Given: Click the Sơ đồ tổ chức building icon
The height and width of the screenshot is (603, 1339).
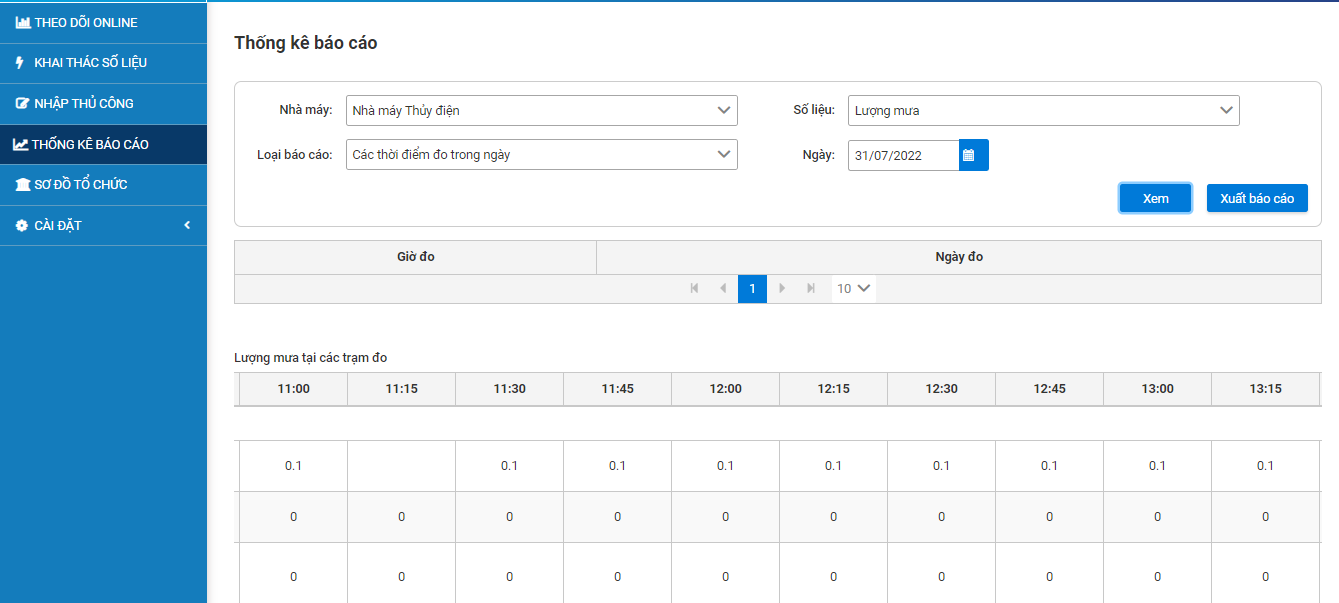Looking at the screenshot, I should point(23,185).
